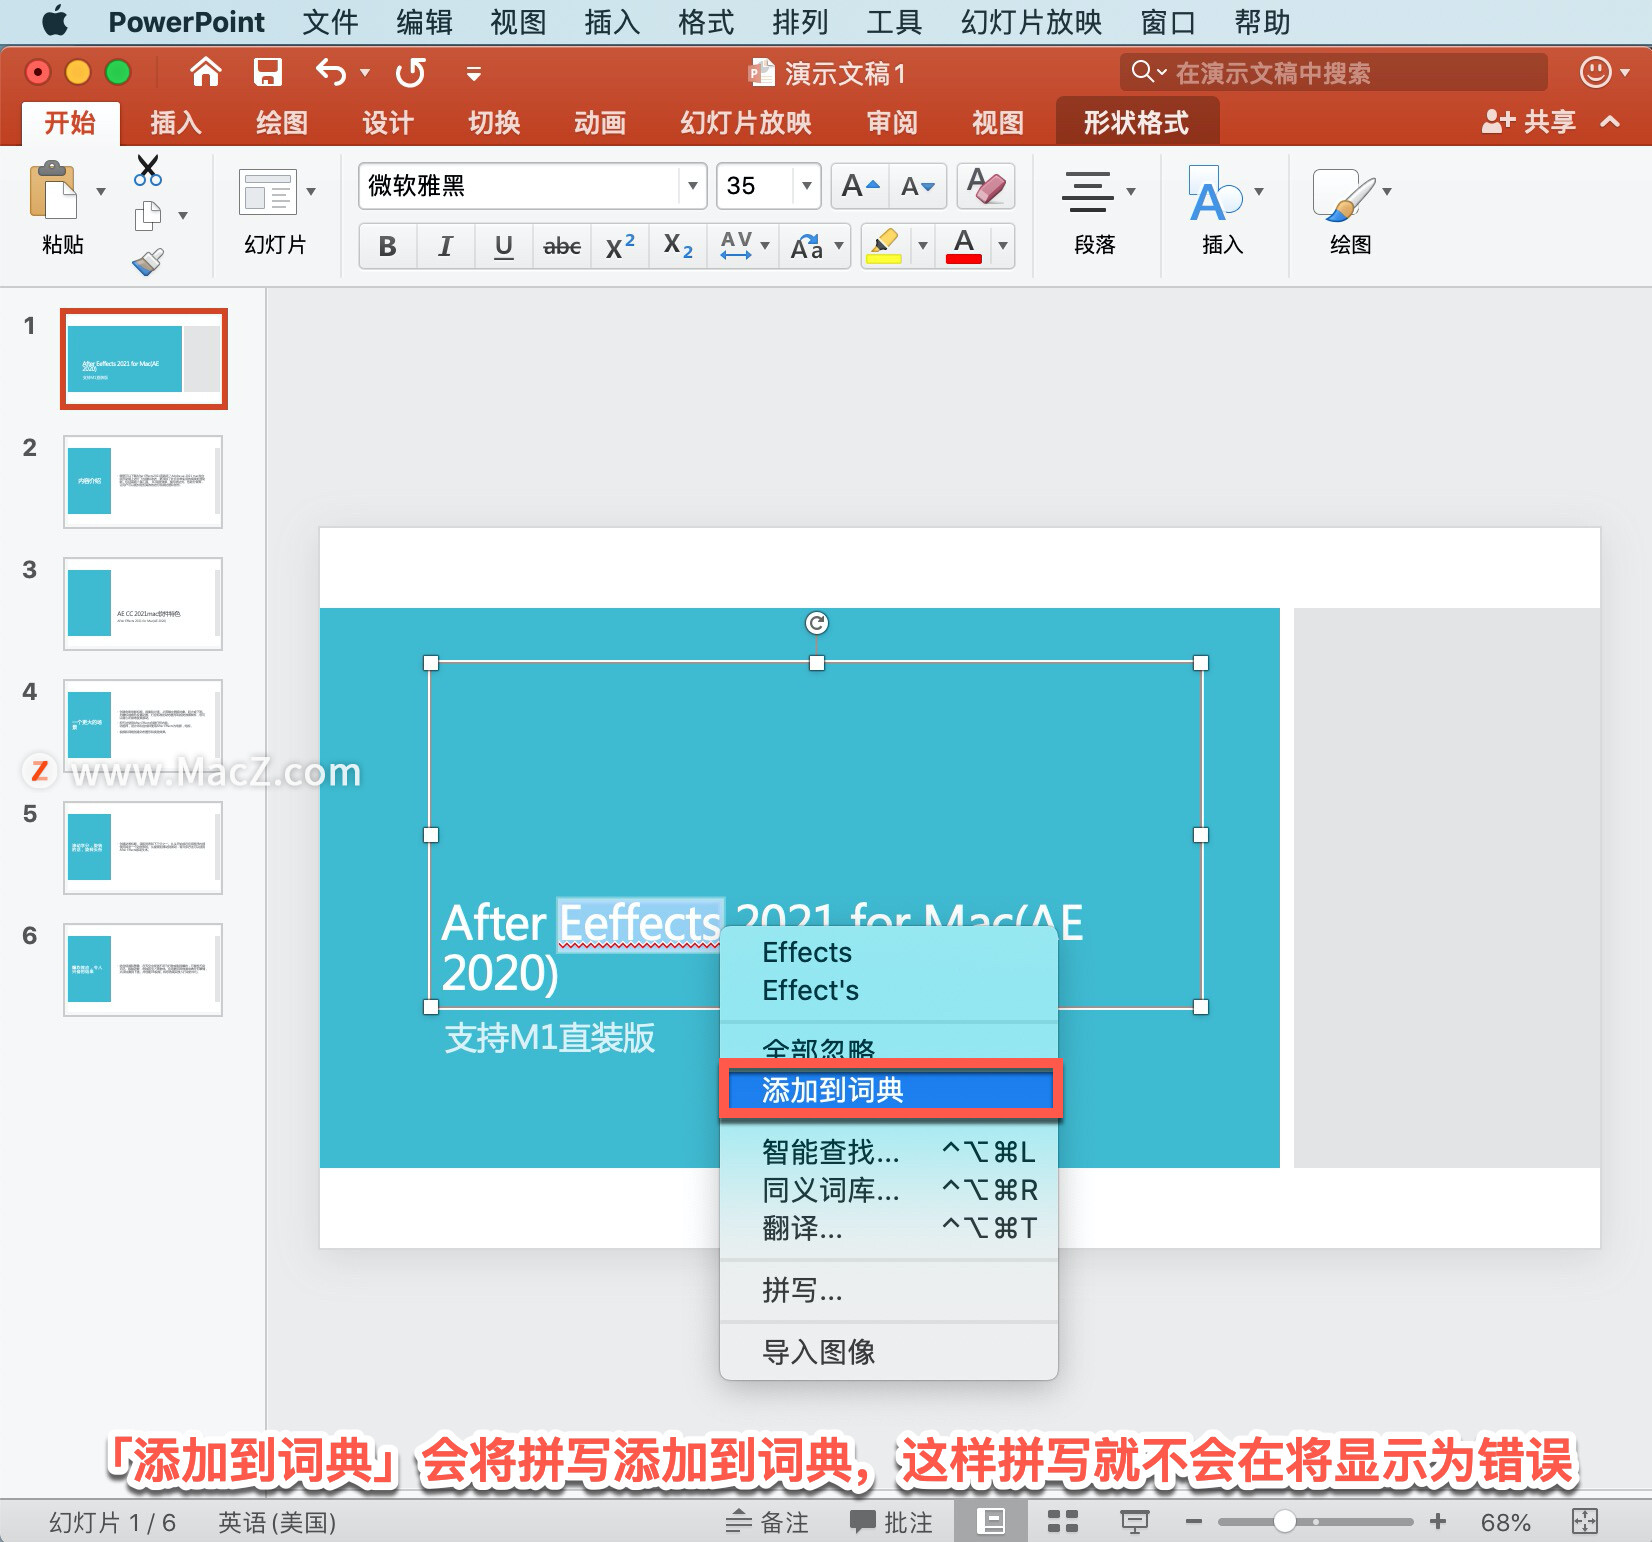This screenshot has height=1542, width=1652.
Task: Apply yellow text highlight color
Action: [x=884, y=246]
